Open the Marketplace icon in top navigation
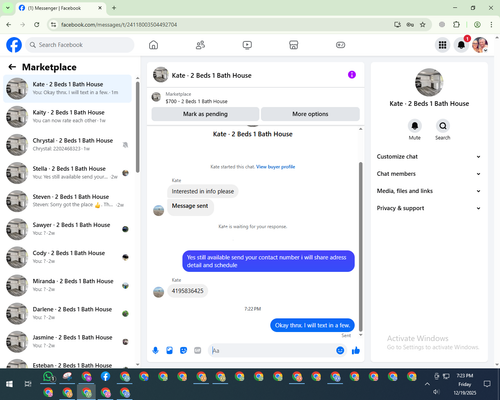Viewport: 500px width, 400px height. pyautogui.click(x=294, y=45)
